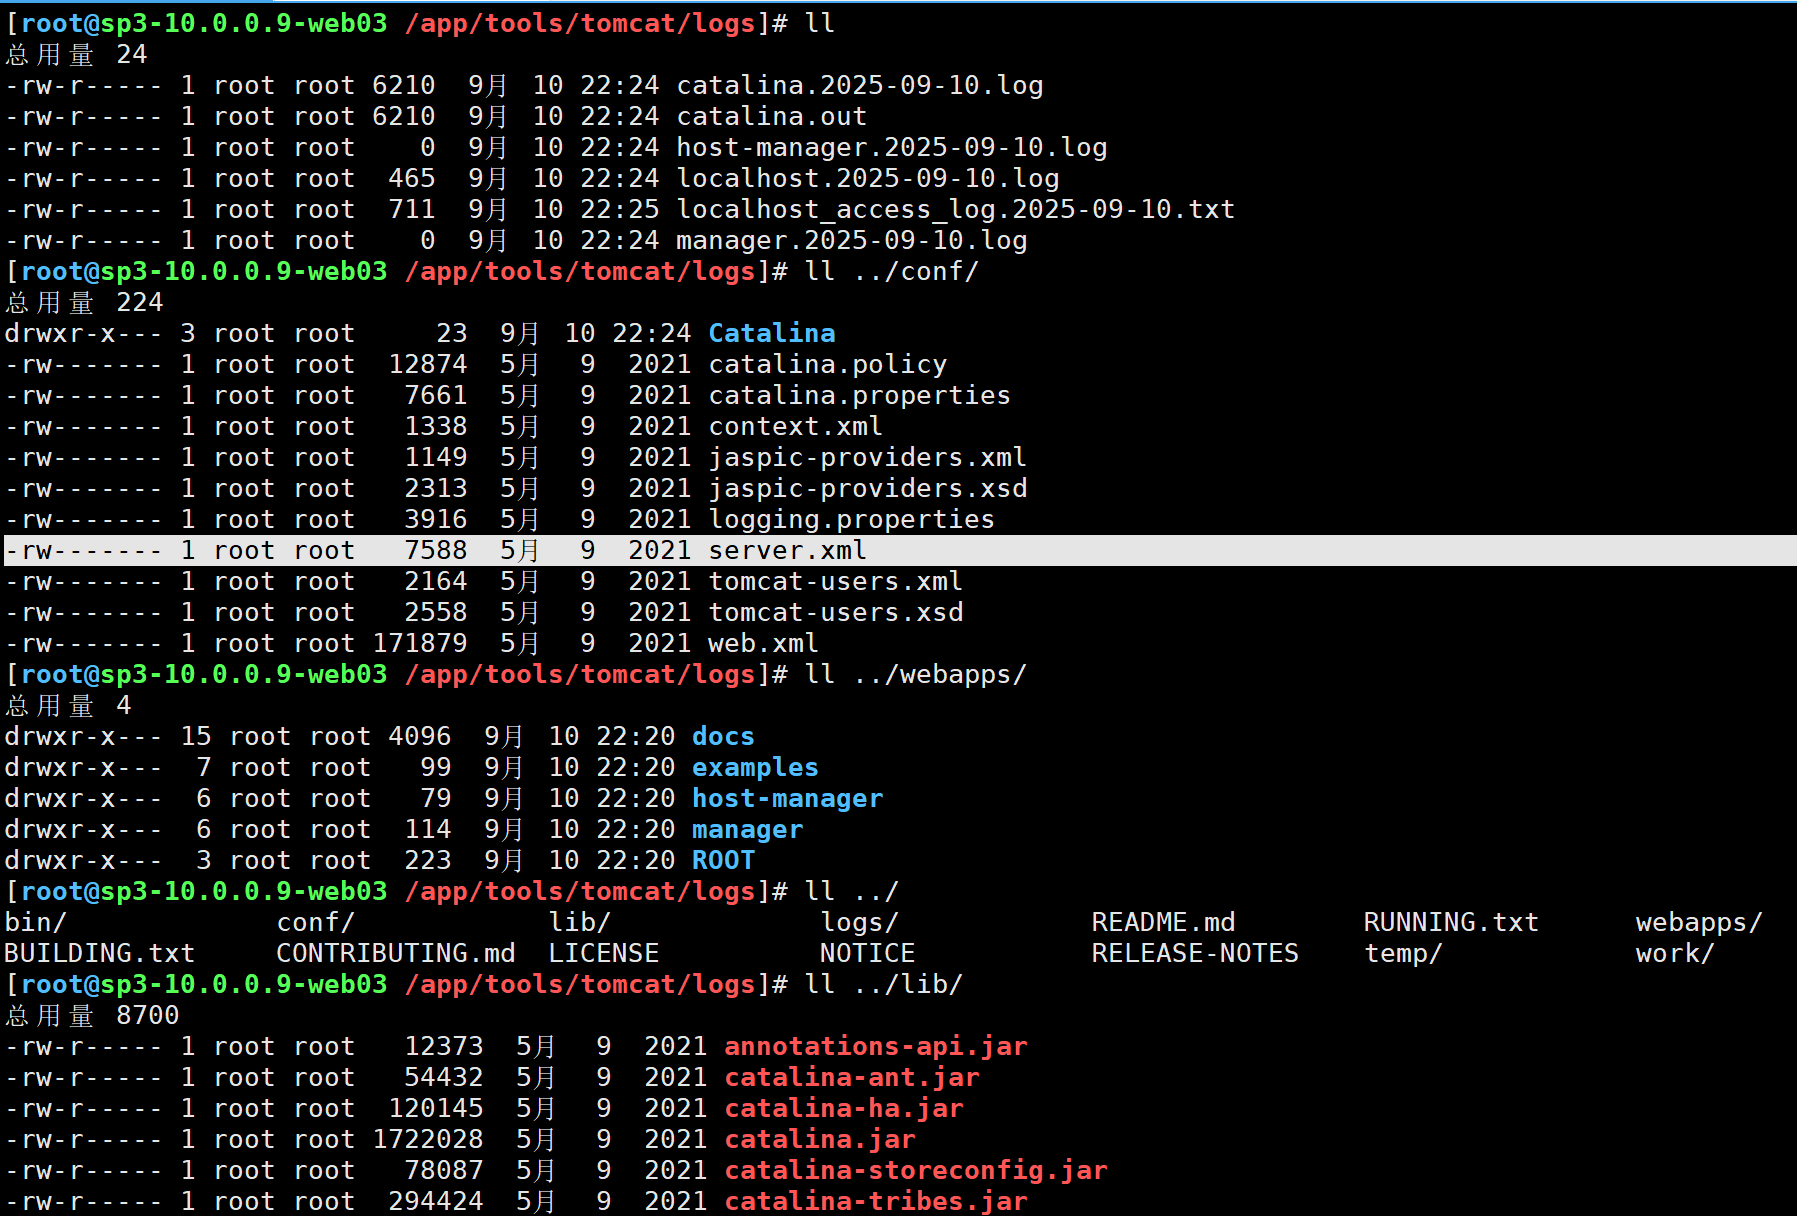
Task: Select NOTICE in completion list
Action: click(868, 953)
